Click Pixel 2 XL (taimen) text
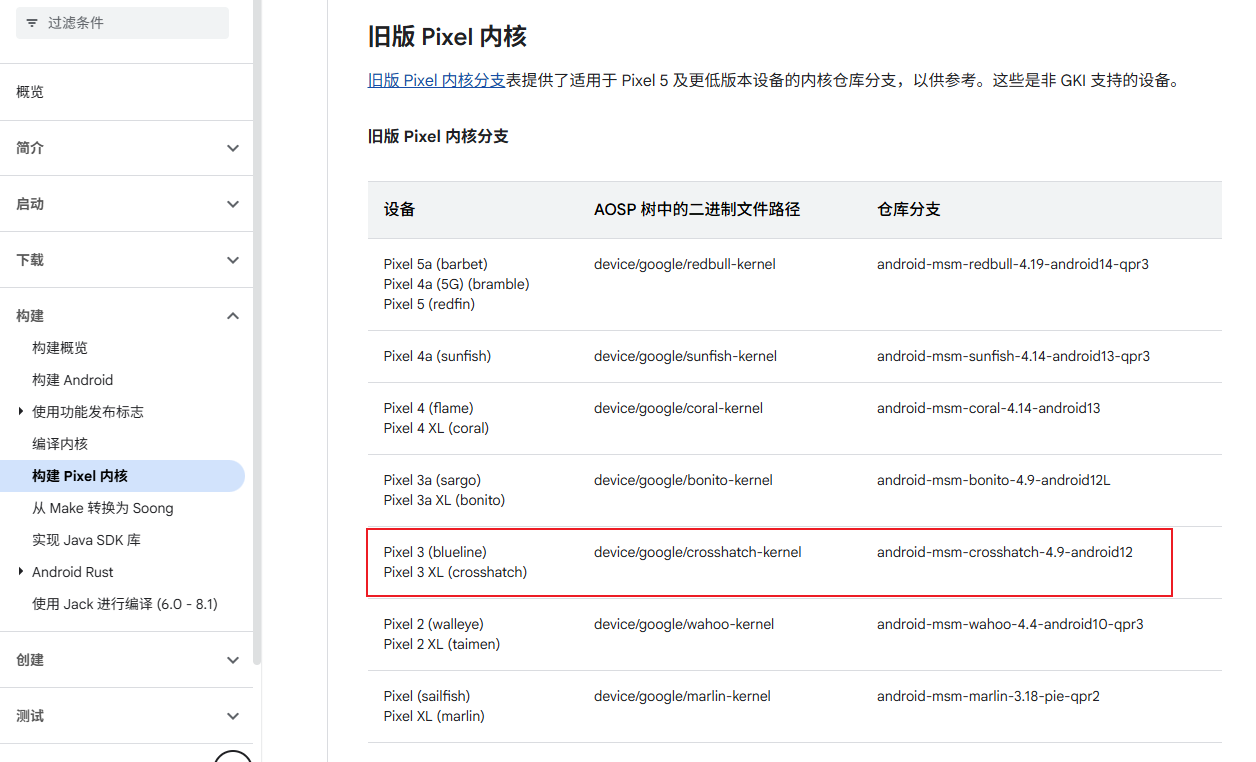 point(442,644)
